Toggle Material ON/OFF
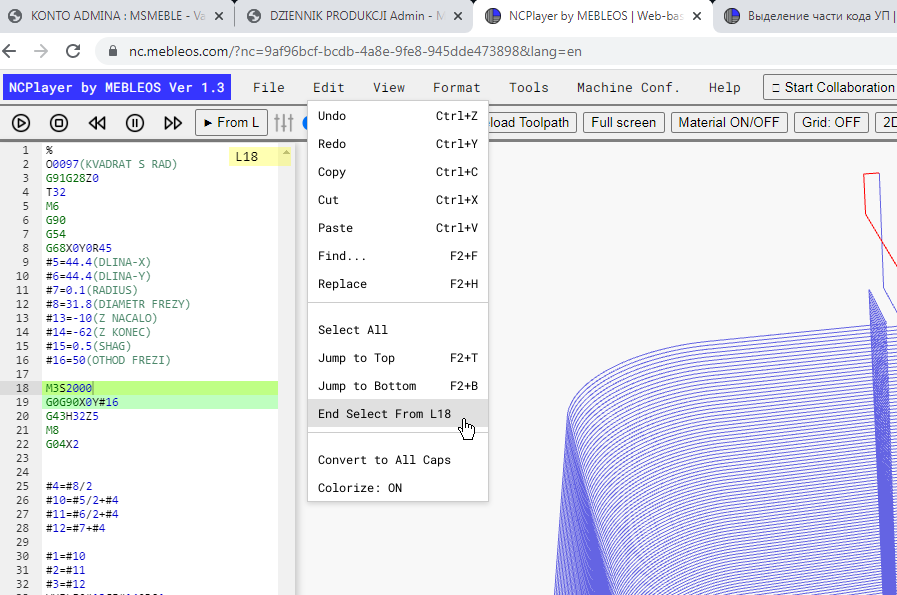 point(729,122)
